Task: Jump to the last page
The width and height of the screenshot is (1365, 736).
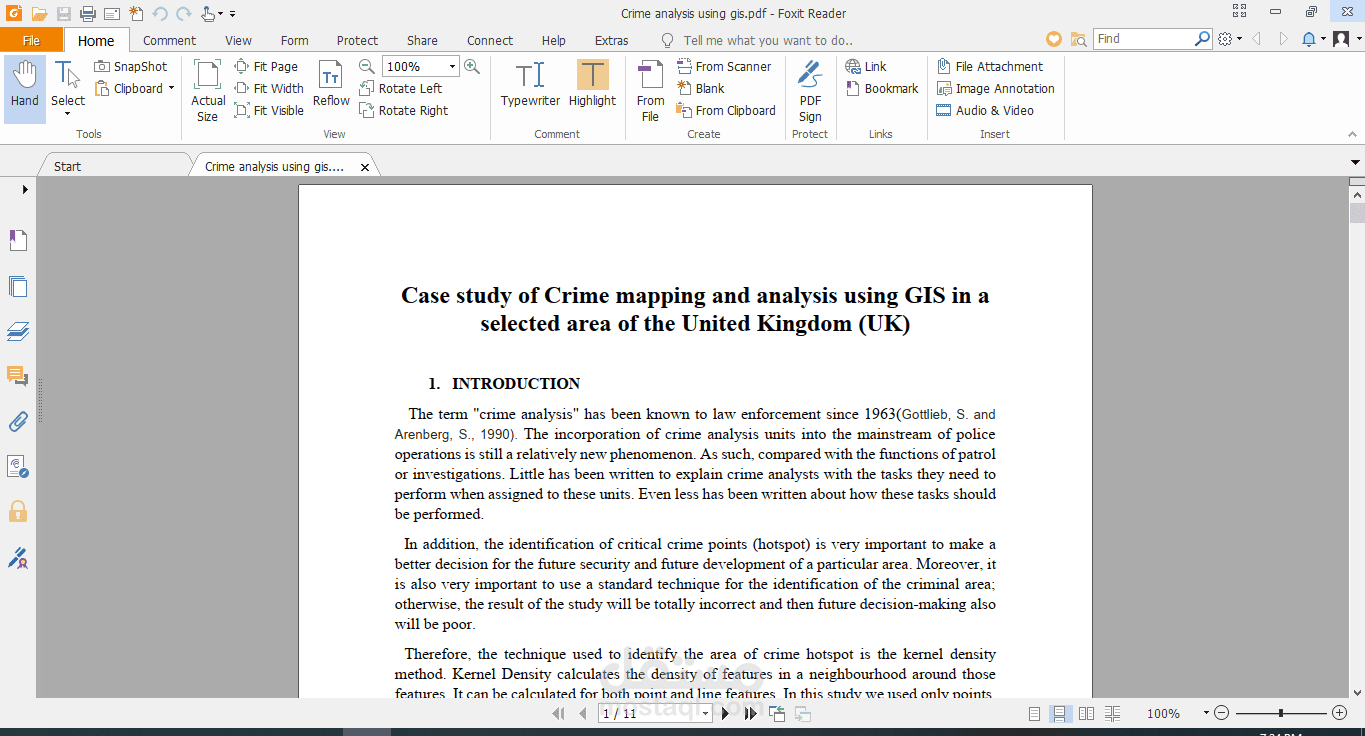Action: pos(750,713)
